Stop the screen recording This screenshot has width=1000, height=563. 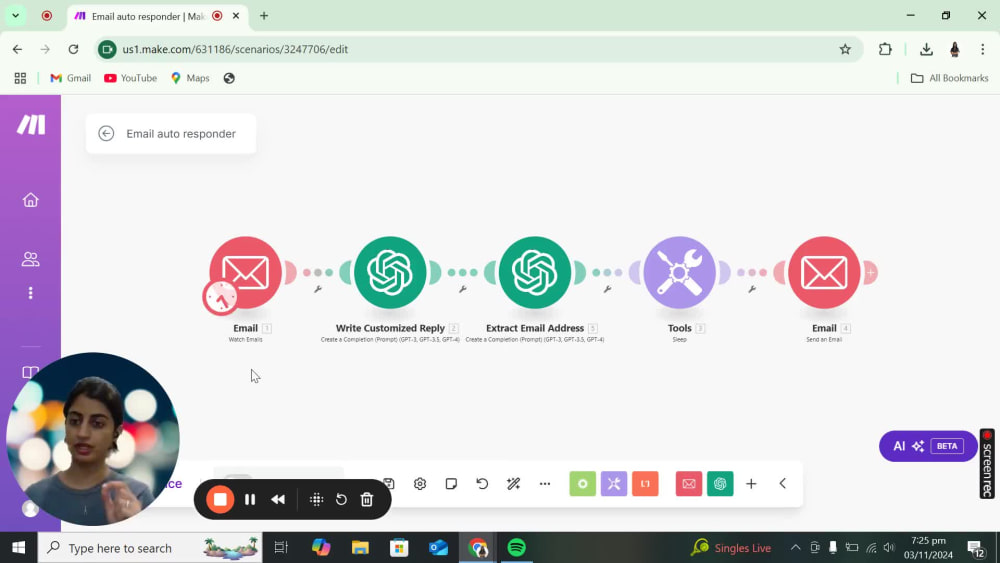click(x=220, y=499)
